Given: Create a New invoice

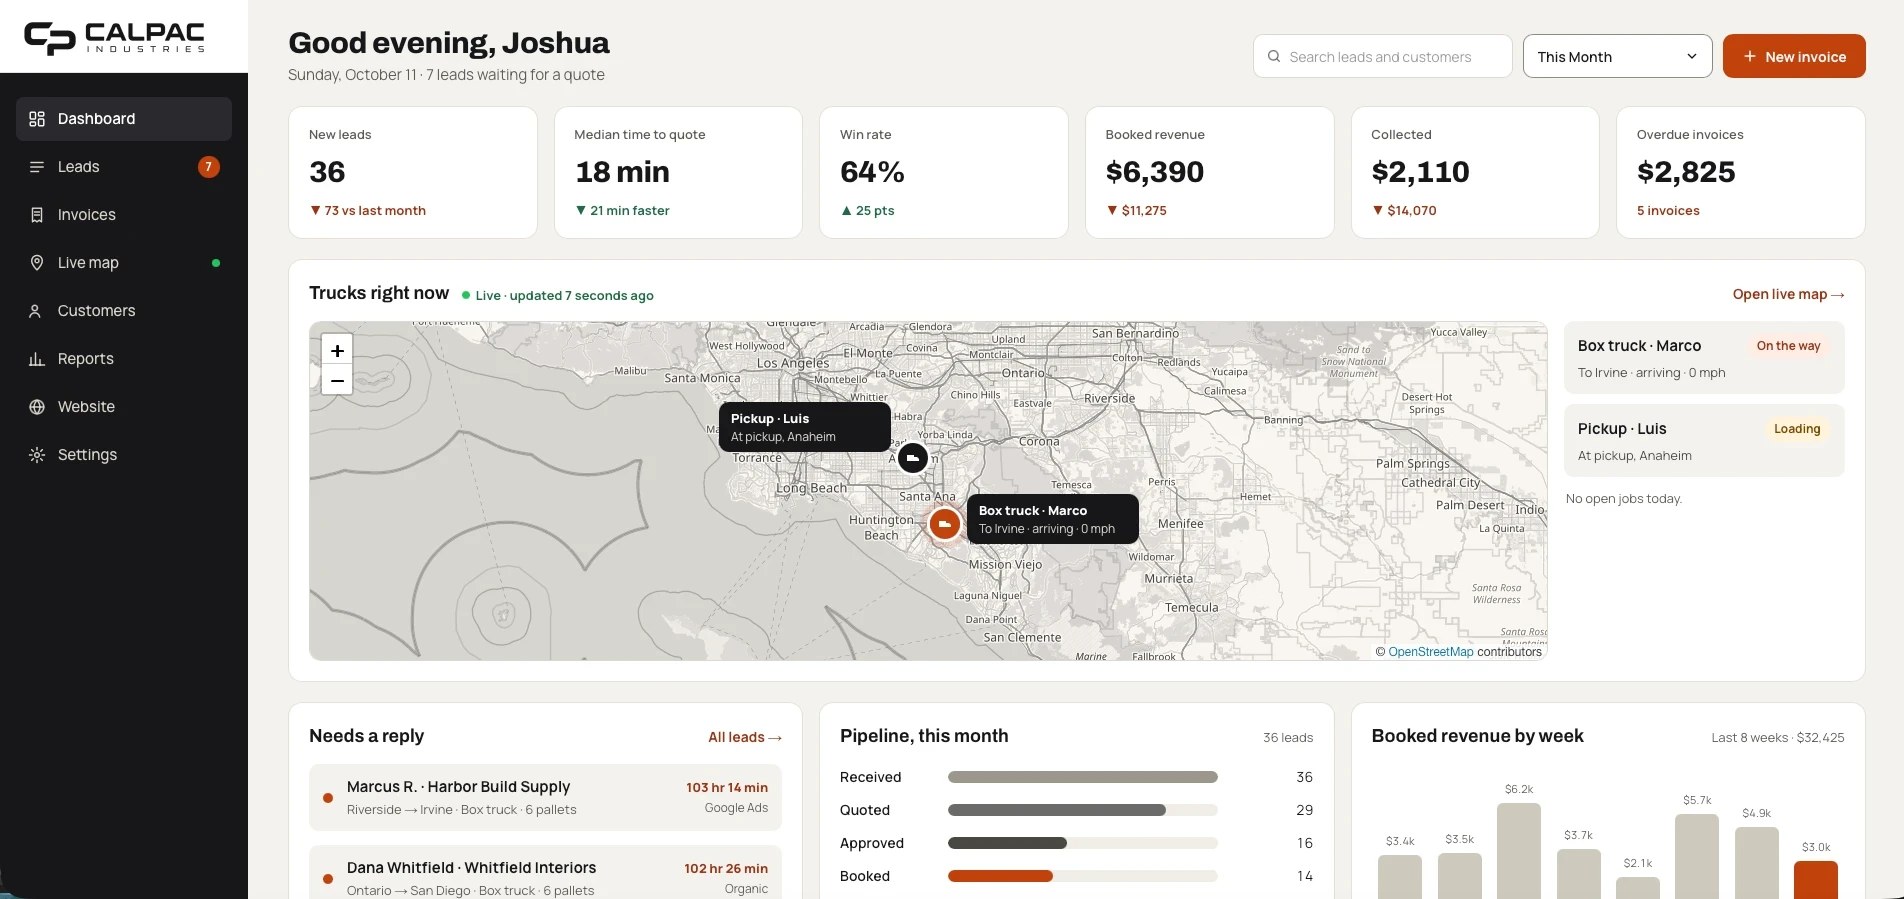Looking at the screenshot, I should click(1794, 56).
